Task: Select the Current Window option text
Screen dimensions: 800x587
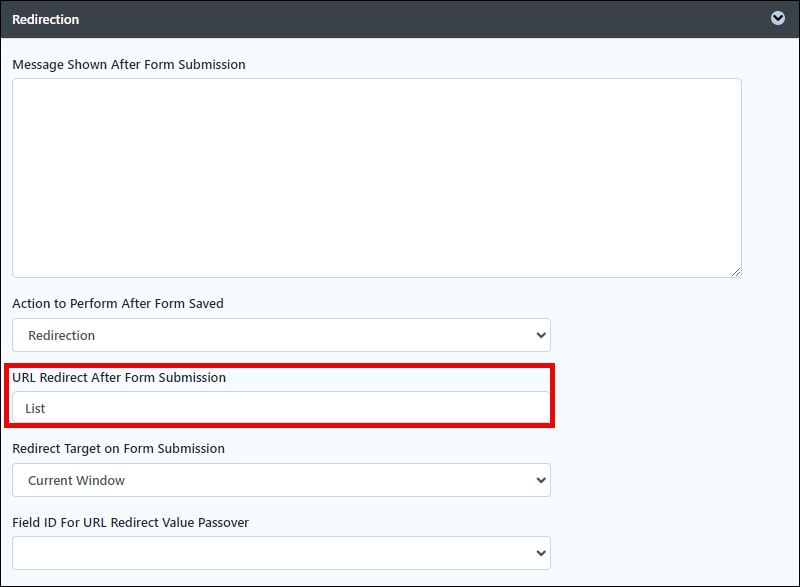Action: click(x=77, y=480)
